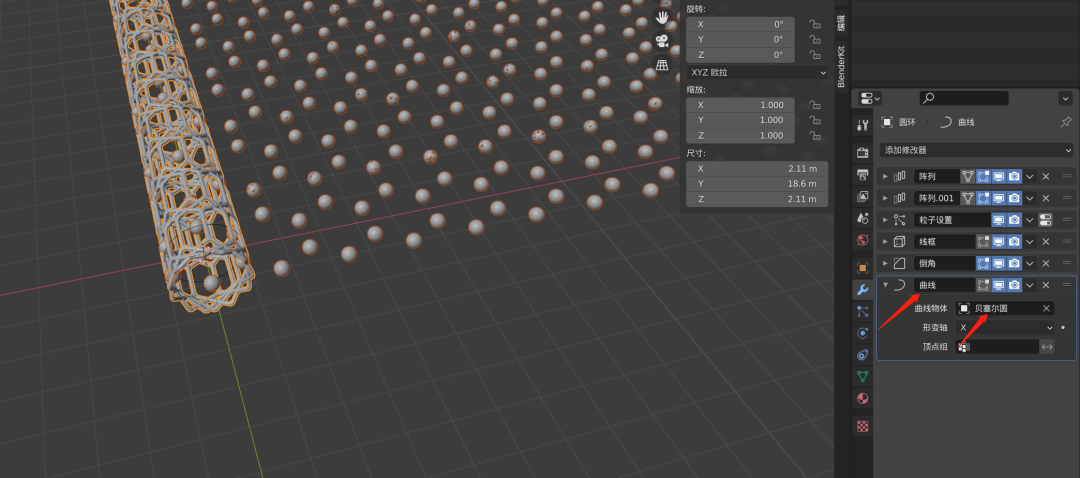Expand the 线框 modifier panel
This screenshot has width=1080, height=478.
pyautogui.click(x=885, y=242)
